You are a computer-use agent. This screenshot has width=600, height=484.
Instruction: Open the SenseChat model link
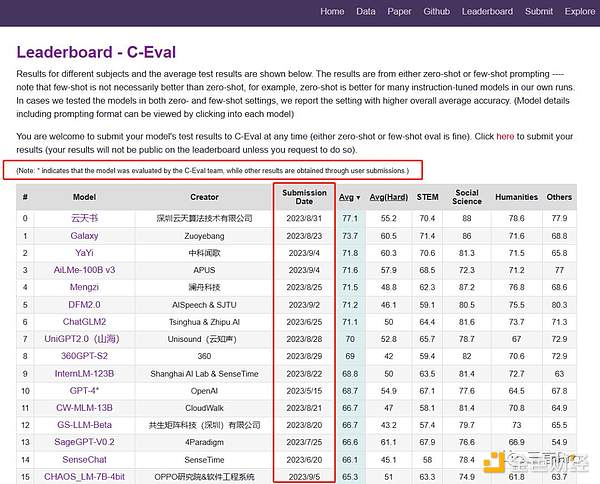click(85, 460)
